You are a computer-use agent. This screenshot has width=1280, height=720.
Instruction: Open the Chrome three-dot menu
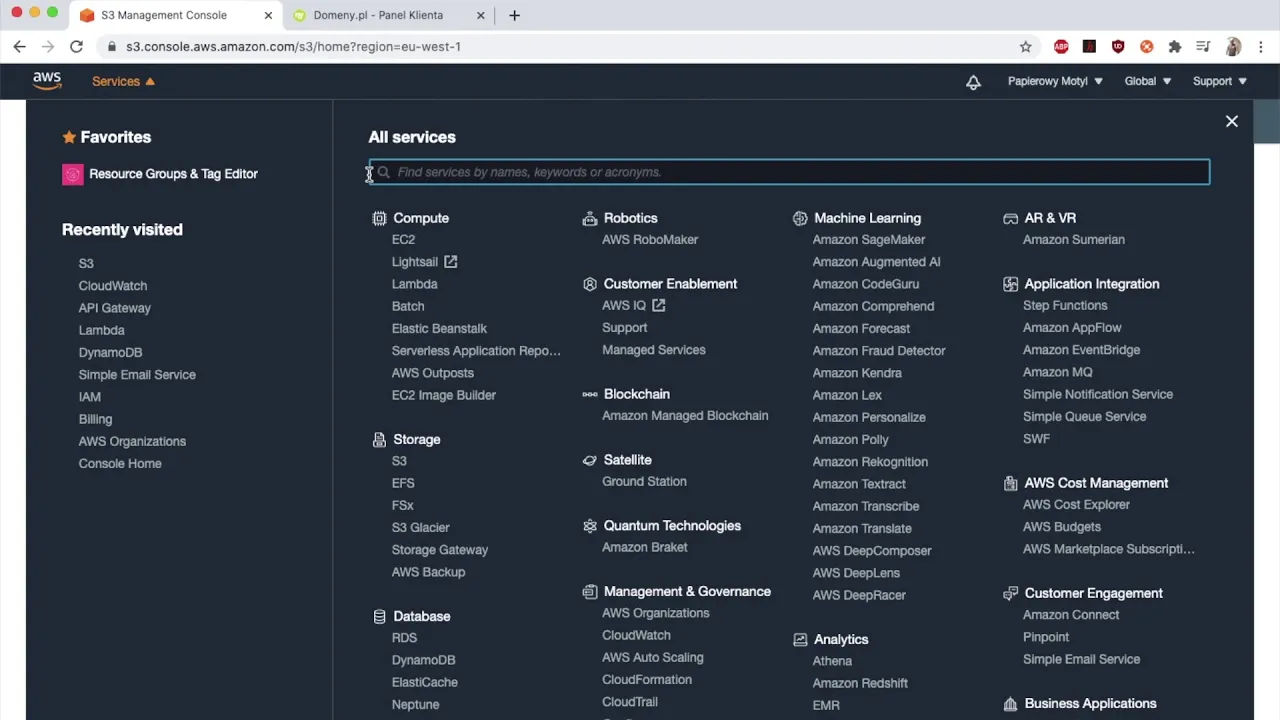(x=1261, y=46)
